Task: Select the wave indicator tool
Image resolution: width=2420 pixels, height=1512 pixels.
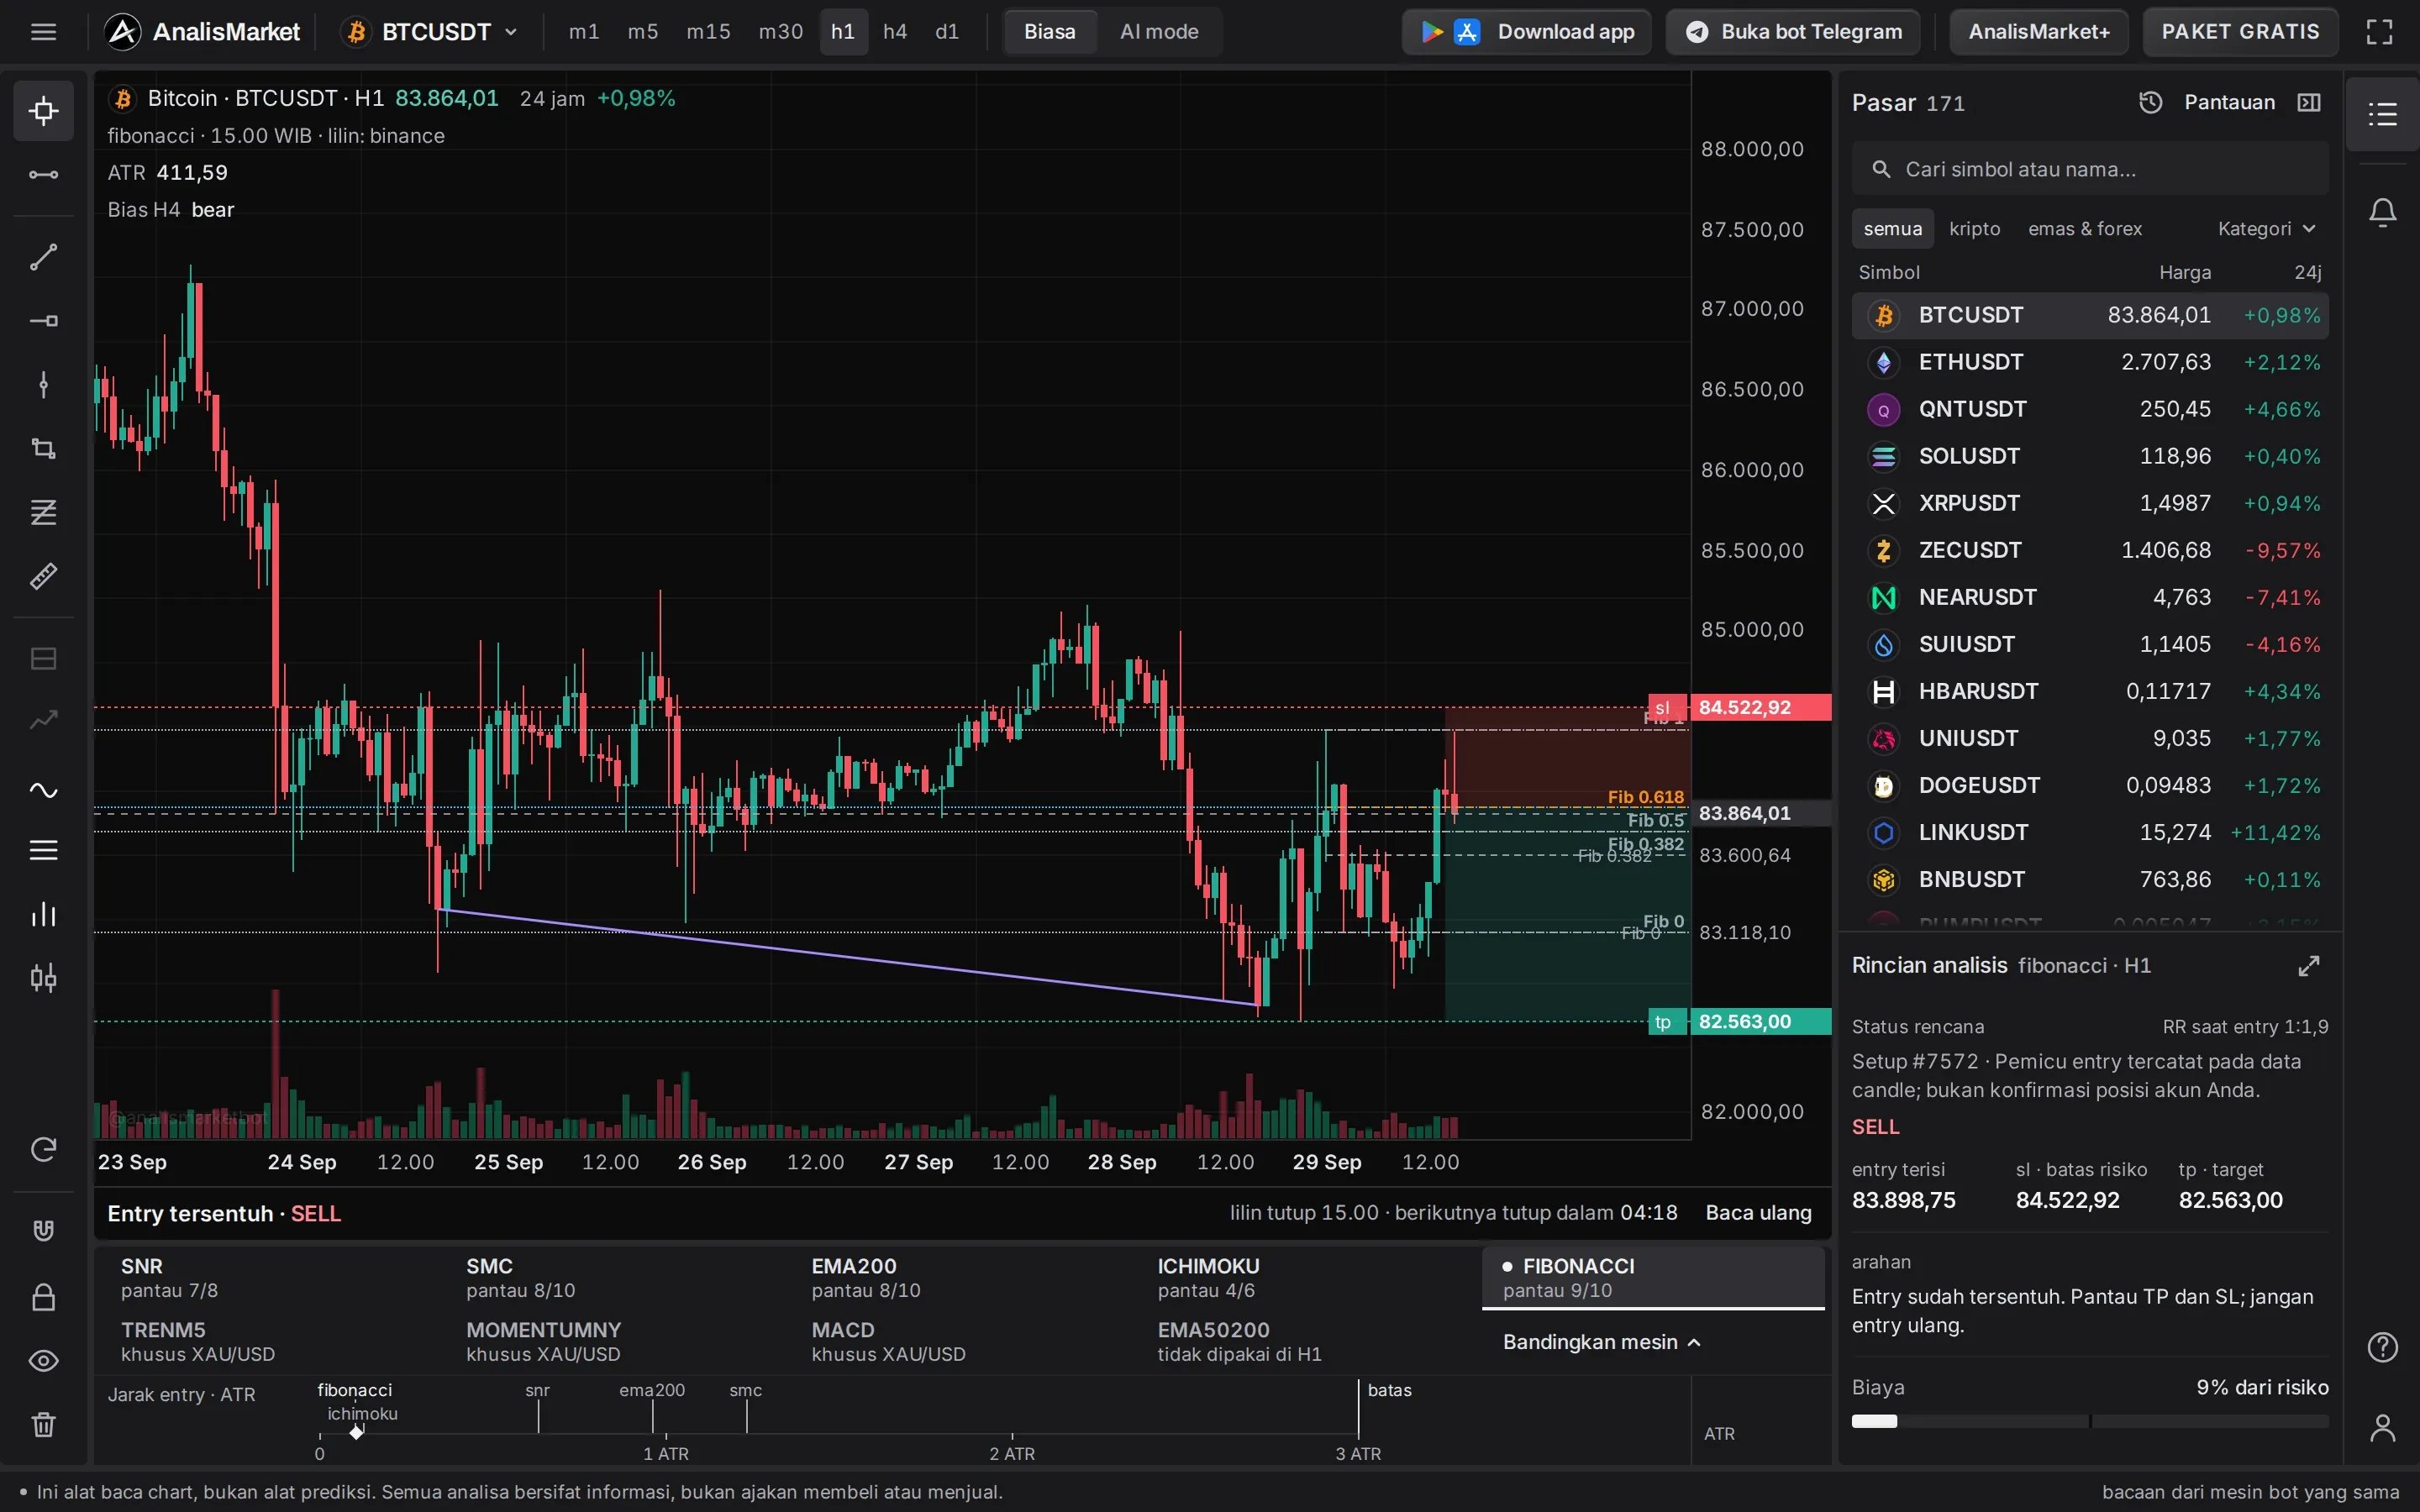Action: pyautogui.click(x=43, y=790)
